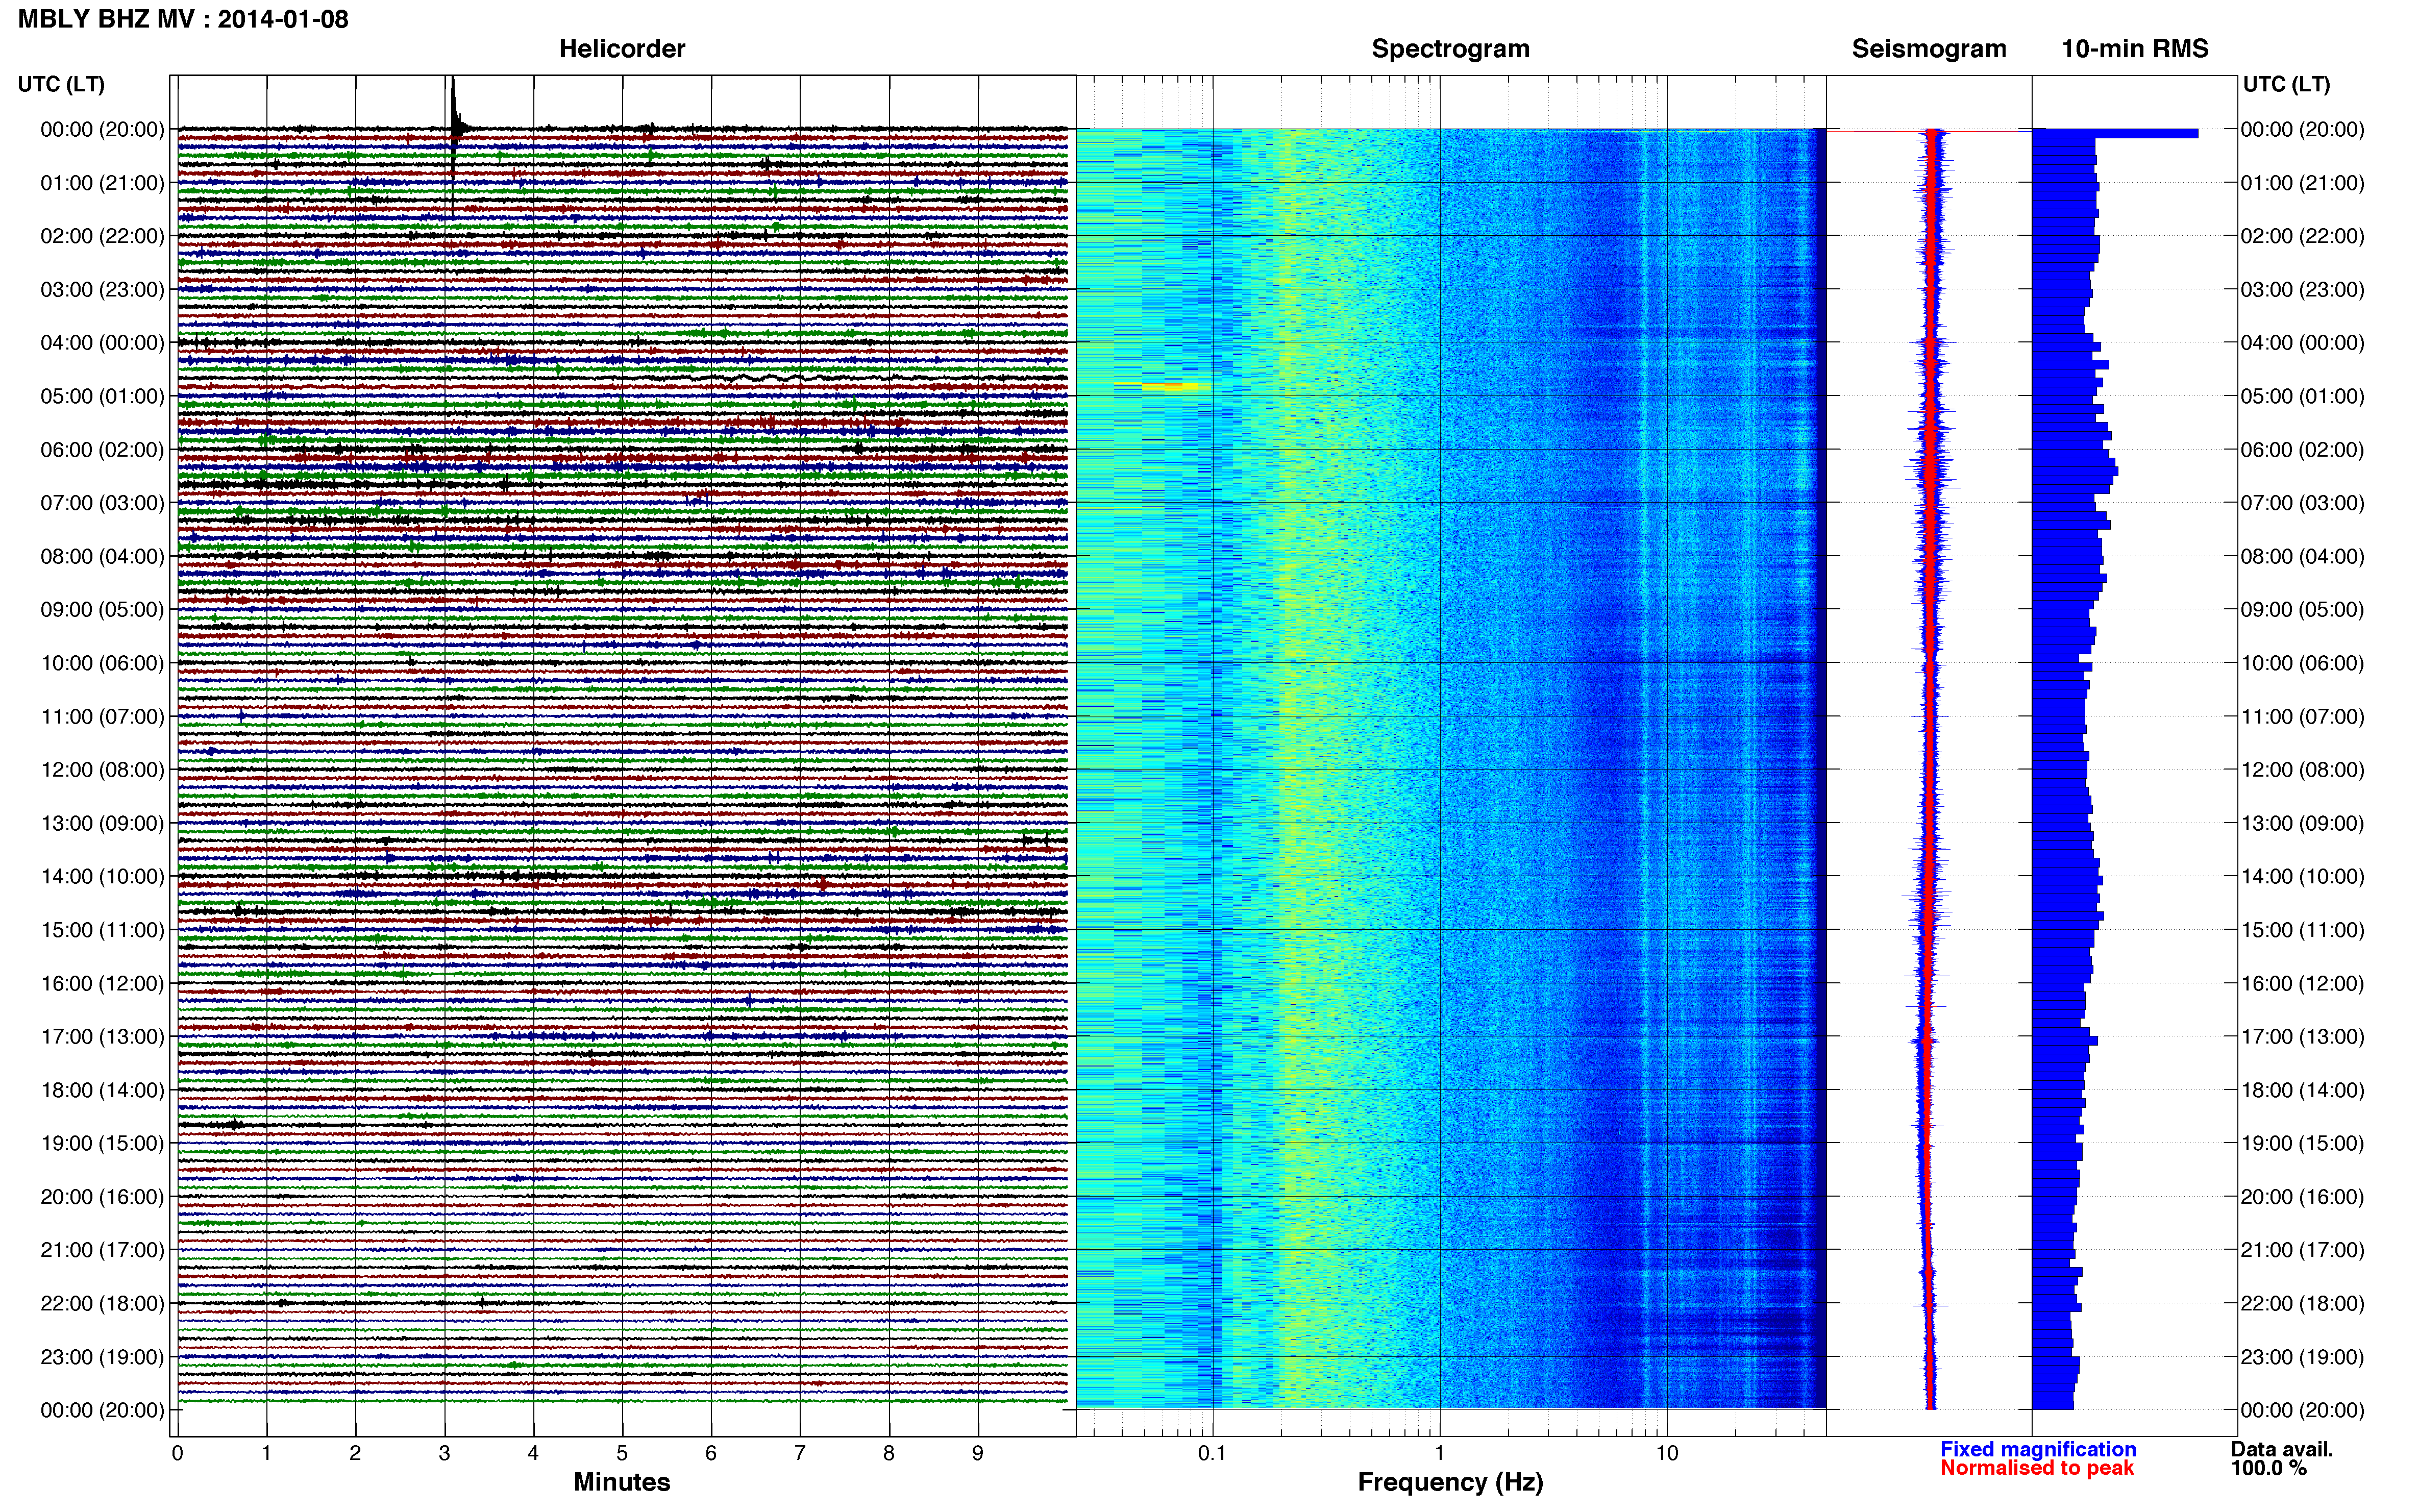Click helicorder time label 03:00 (23:00)
The image size is (2419, 1512).
point(102,290)
